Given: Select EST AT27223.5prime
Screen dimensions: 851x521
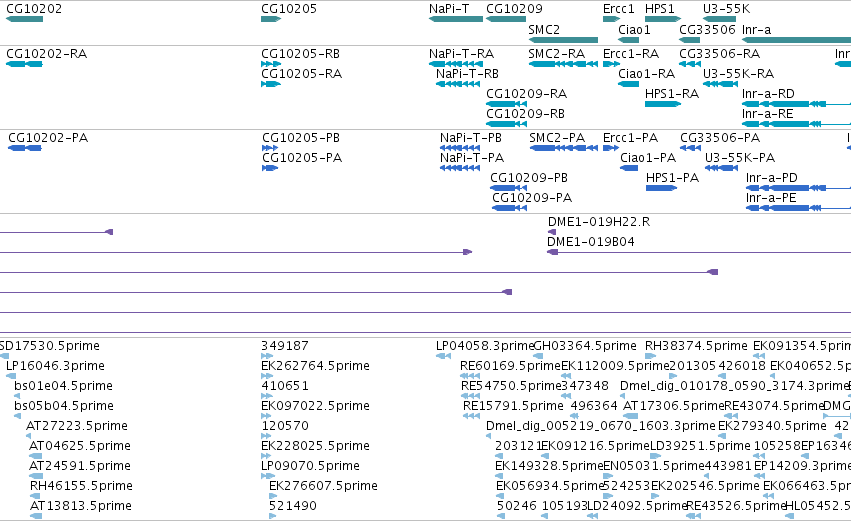Looking at the screenshot, I should click(x=77, y=426).
